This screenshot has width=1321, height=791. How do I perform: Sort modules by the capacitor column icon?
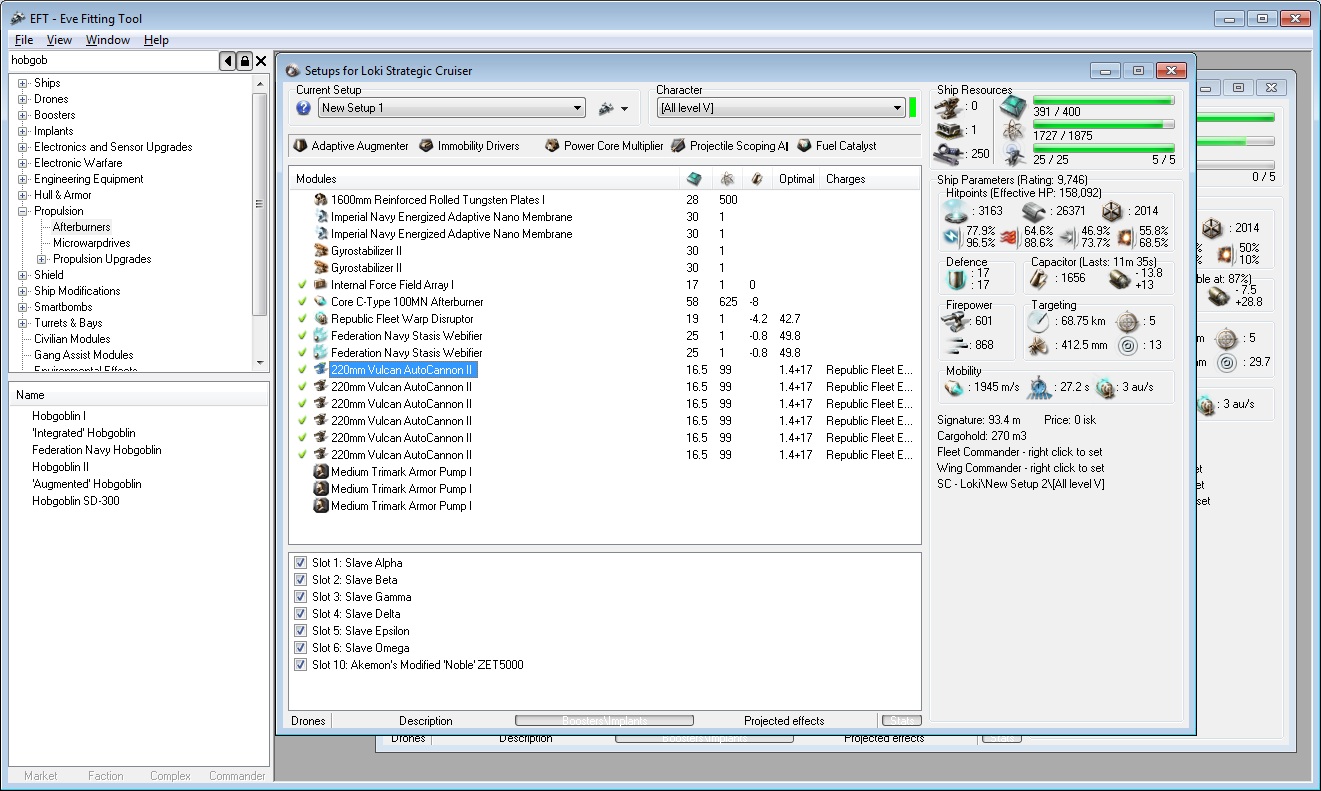point(757,179)
